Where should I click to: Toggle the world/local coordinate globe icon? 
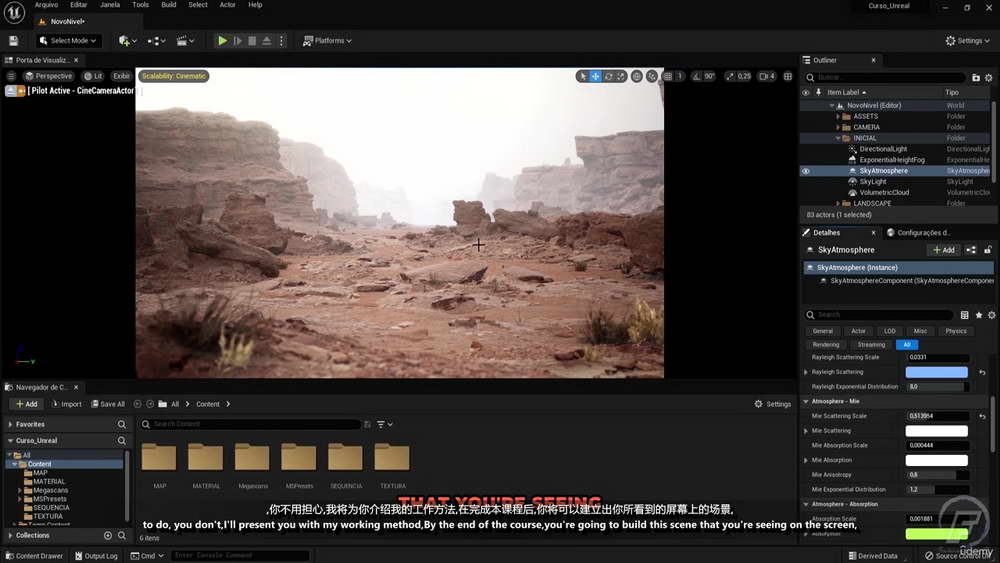[x=636, y=77]
